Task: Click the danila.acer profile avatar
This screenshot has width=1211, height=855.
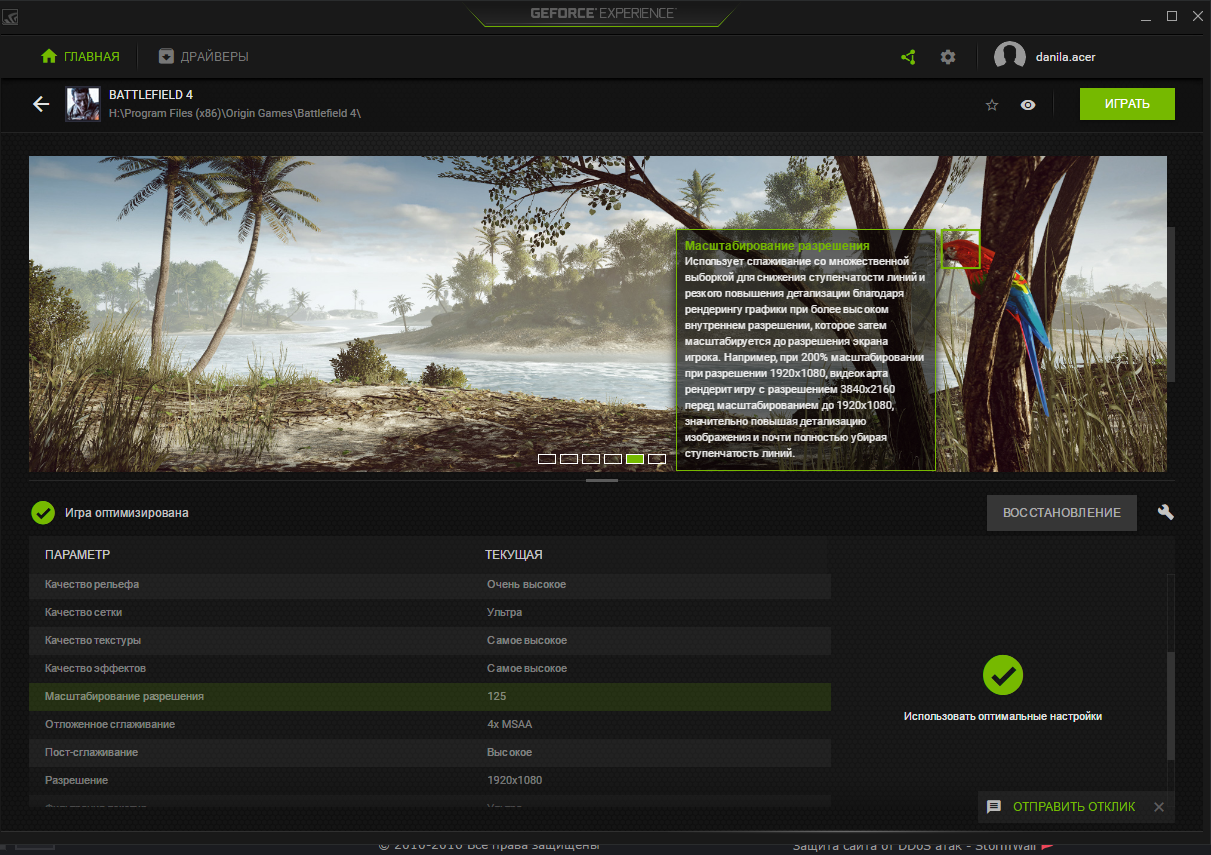Action: coord(1009,57)
